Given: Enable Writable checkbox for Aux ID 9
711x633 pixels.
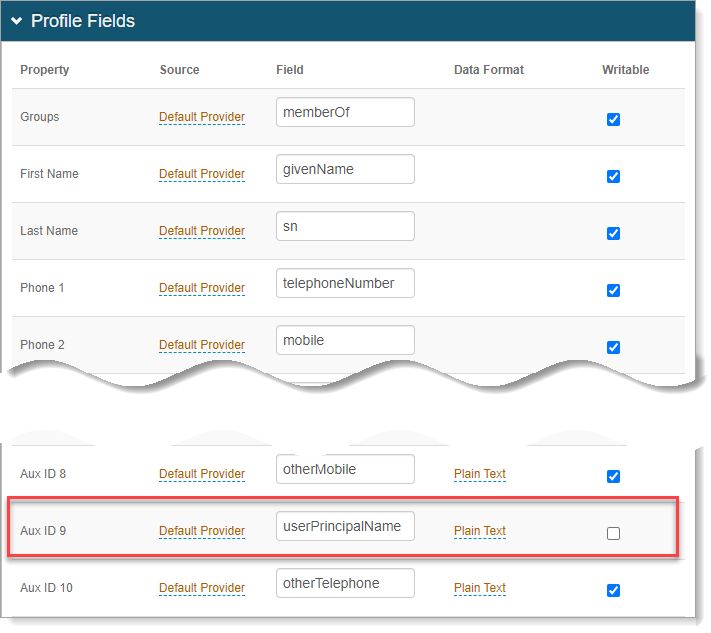Looking at the screenshot, I should [613, 533].
